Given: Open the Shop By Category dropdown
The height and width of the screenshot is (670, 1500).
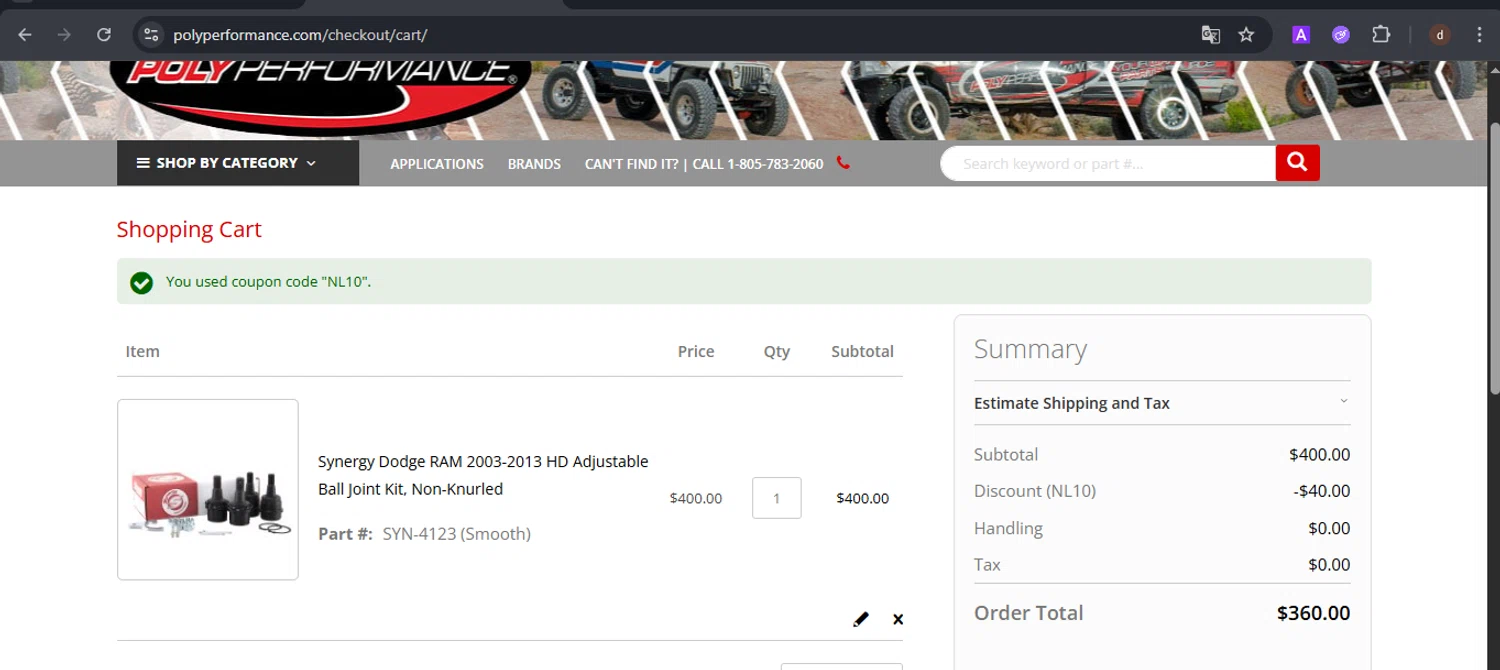Looking at the screenshot, I should coord(238,163).
